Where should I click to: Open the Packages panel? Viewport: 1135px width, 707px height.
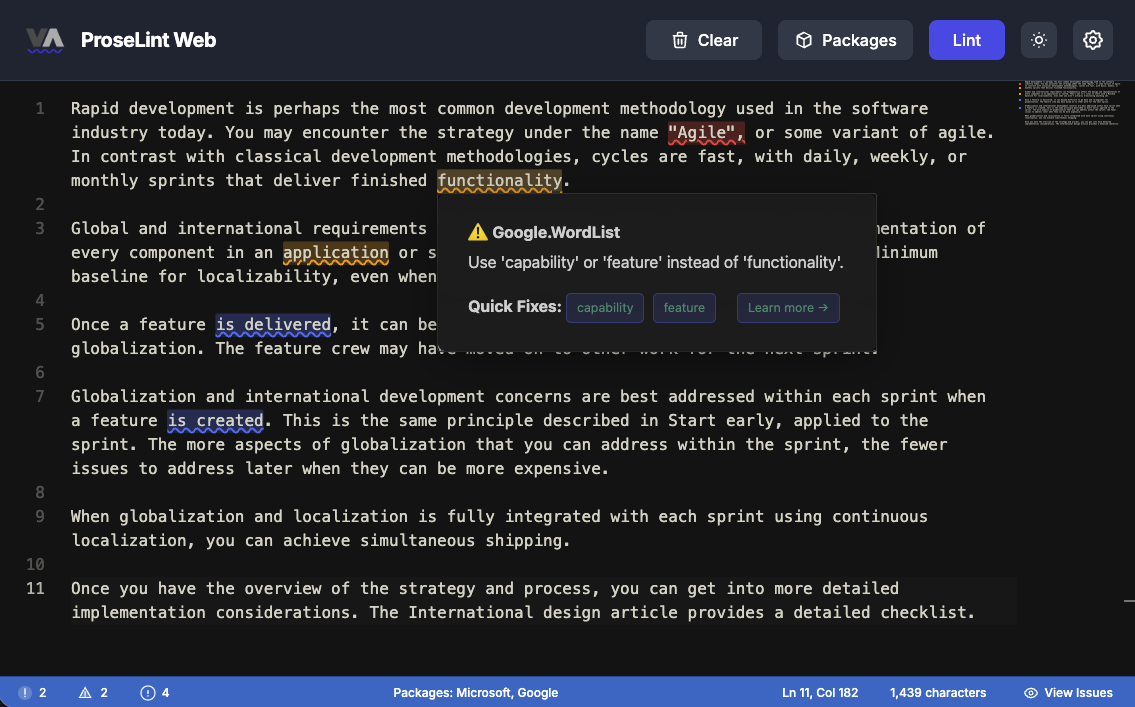click(845, 40)
